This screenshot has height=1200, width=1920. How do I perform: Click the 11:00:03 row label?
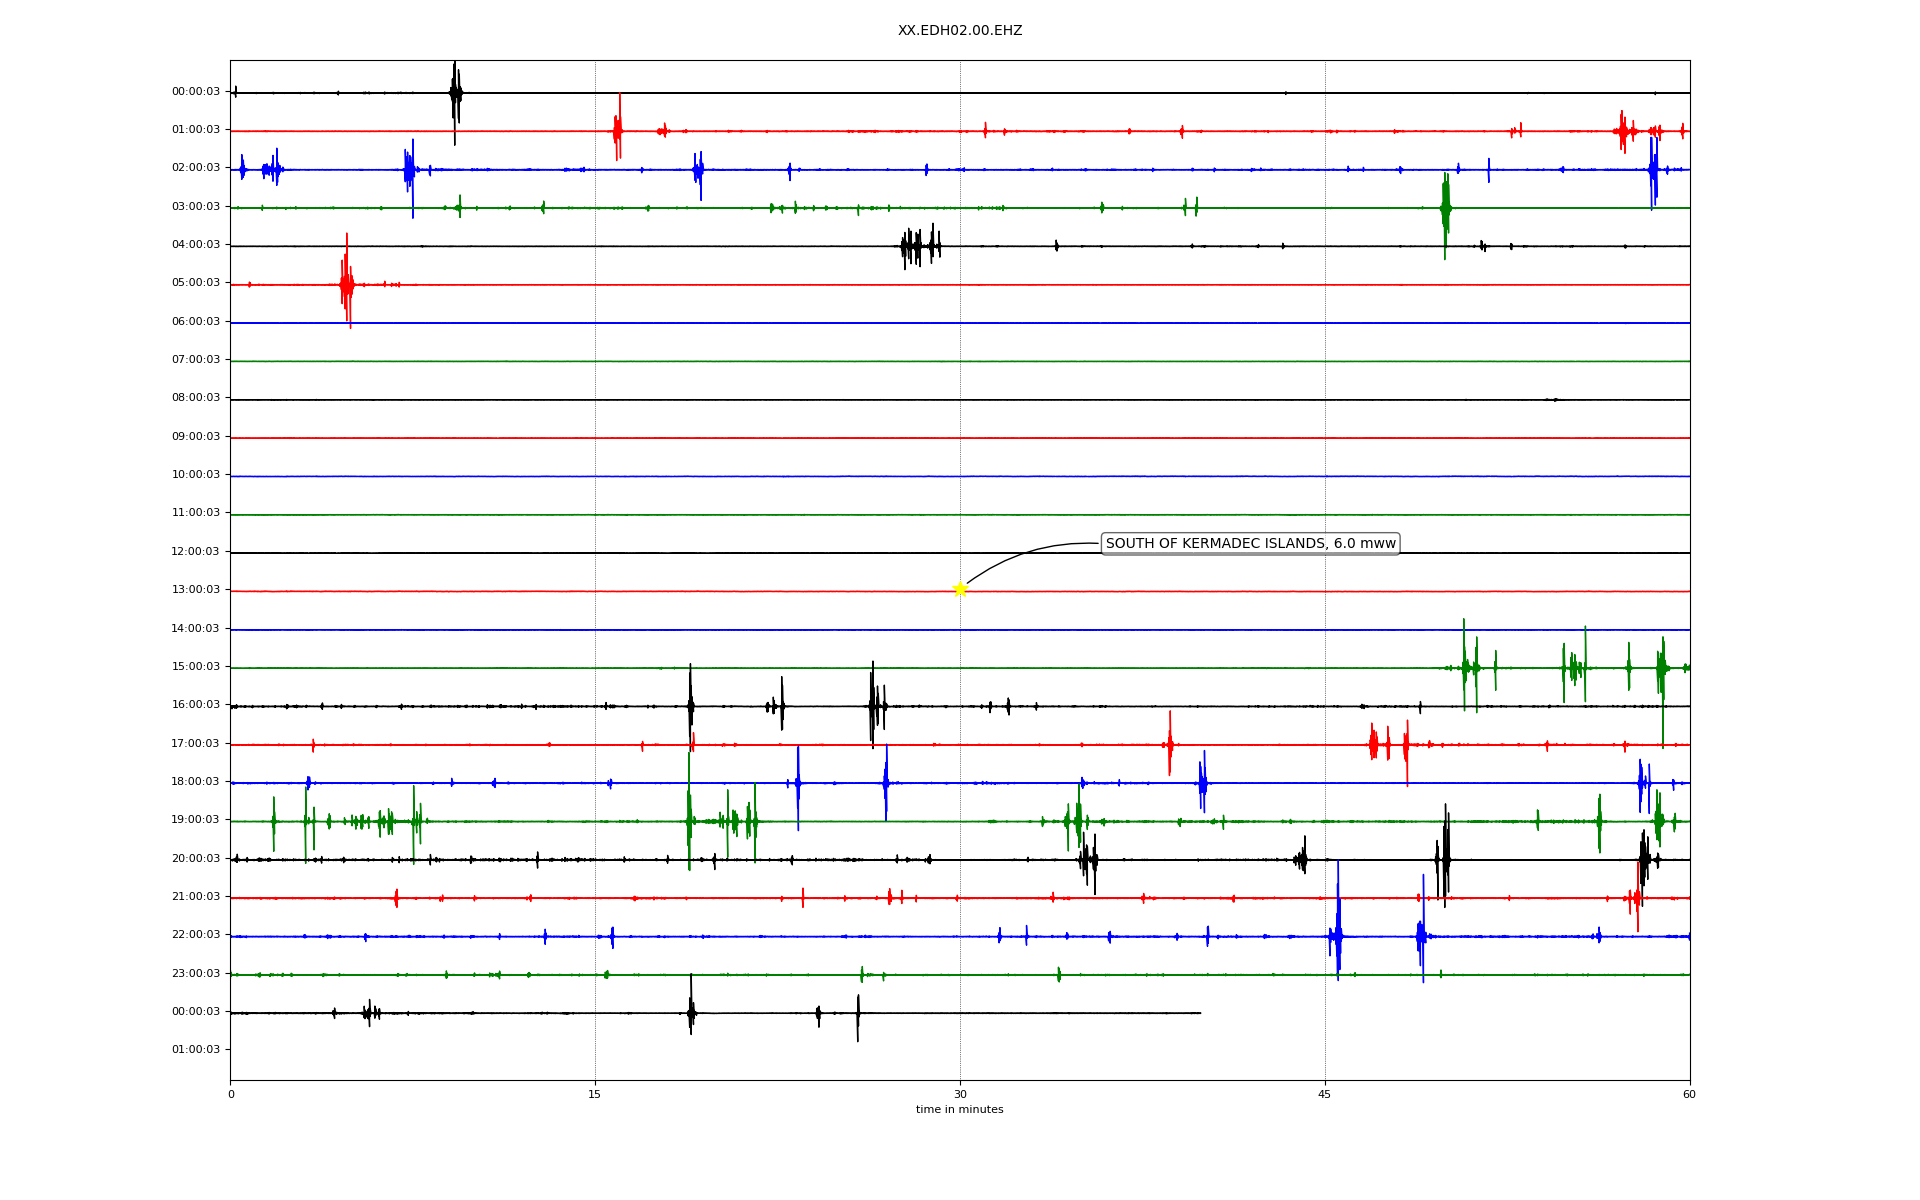coord(196,513)
